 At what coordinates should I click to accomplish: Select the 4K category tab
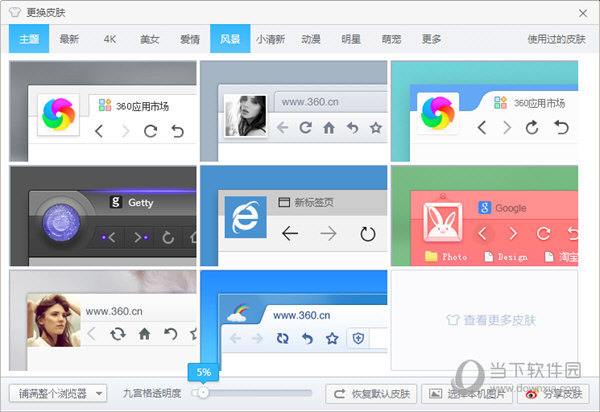109,39
